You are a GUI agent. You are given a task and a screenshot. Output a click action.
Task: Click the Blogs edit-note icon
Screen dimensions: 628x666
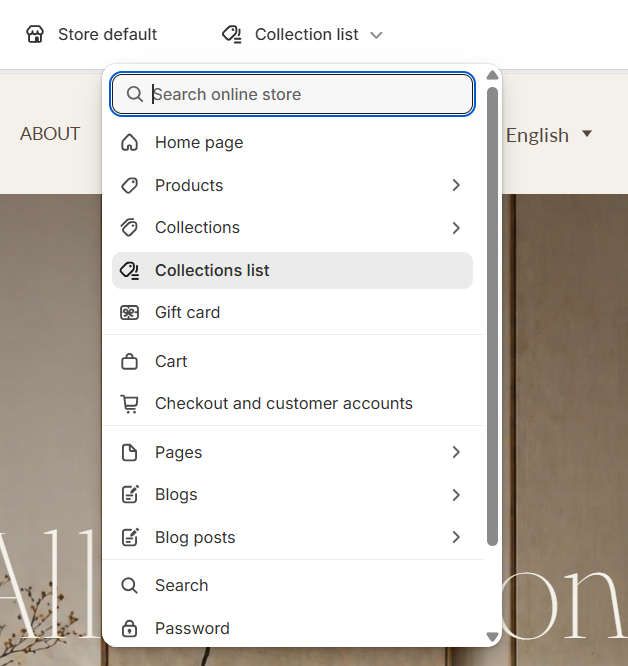coord(130,495)
